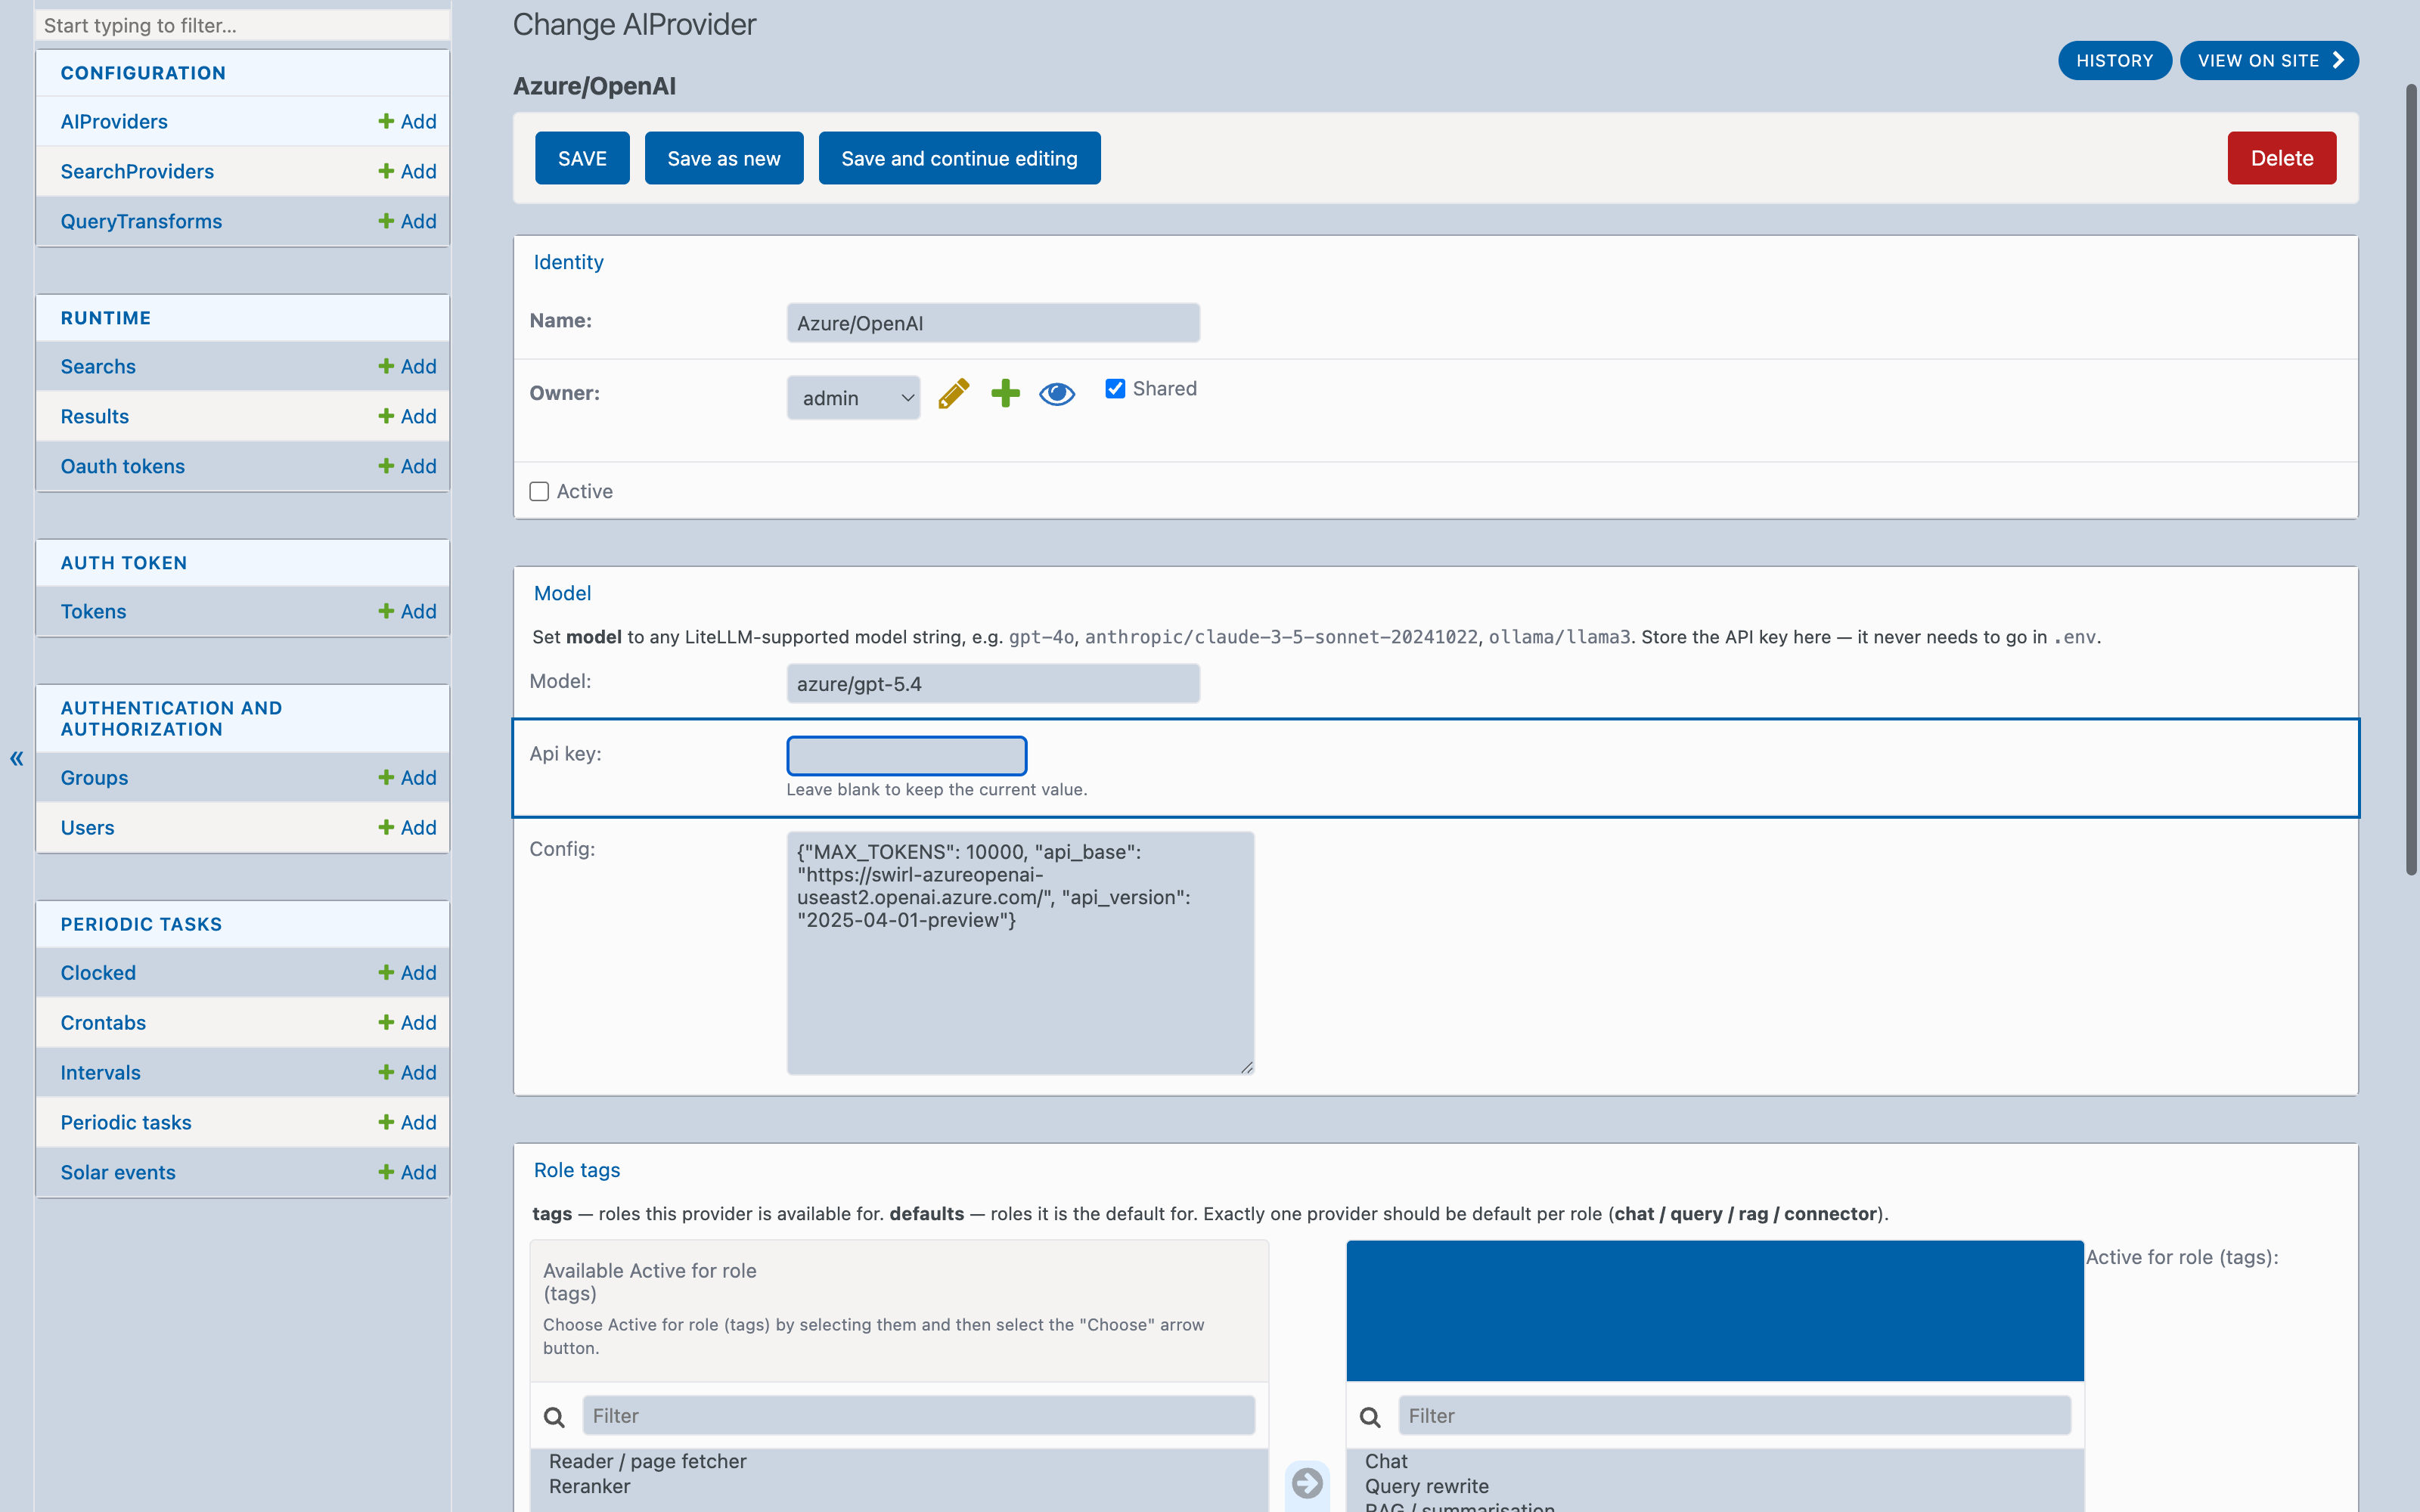This screenshot has height=1512, width=2420.
Task: Enable the Active checkbox
Action: click(539, 491)
